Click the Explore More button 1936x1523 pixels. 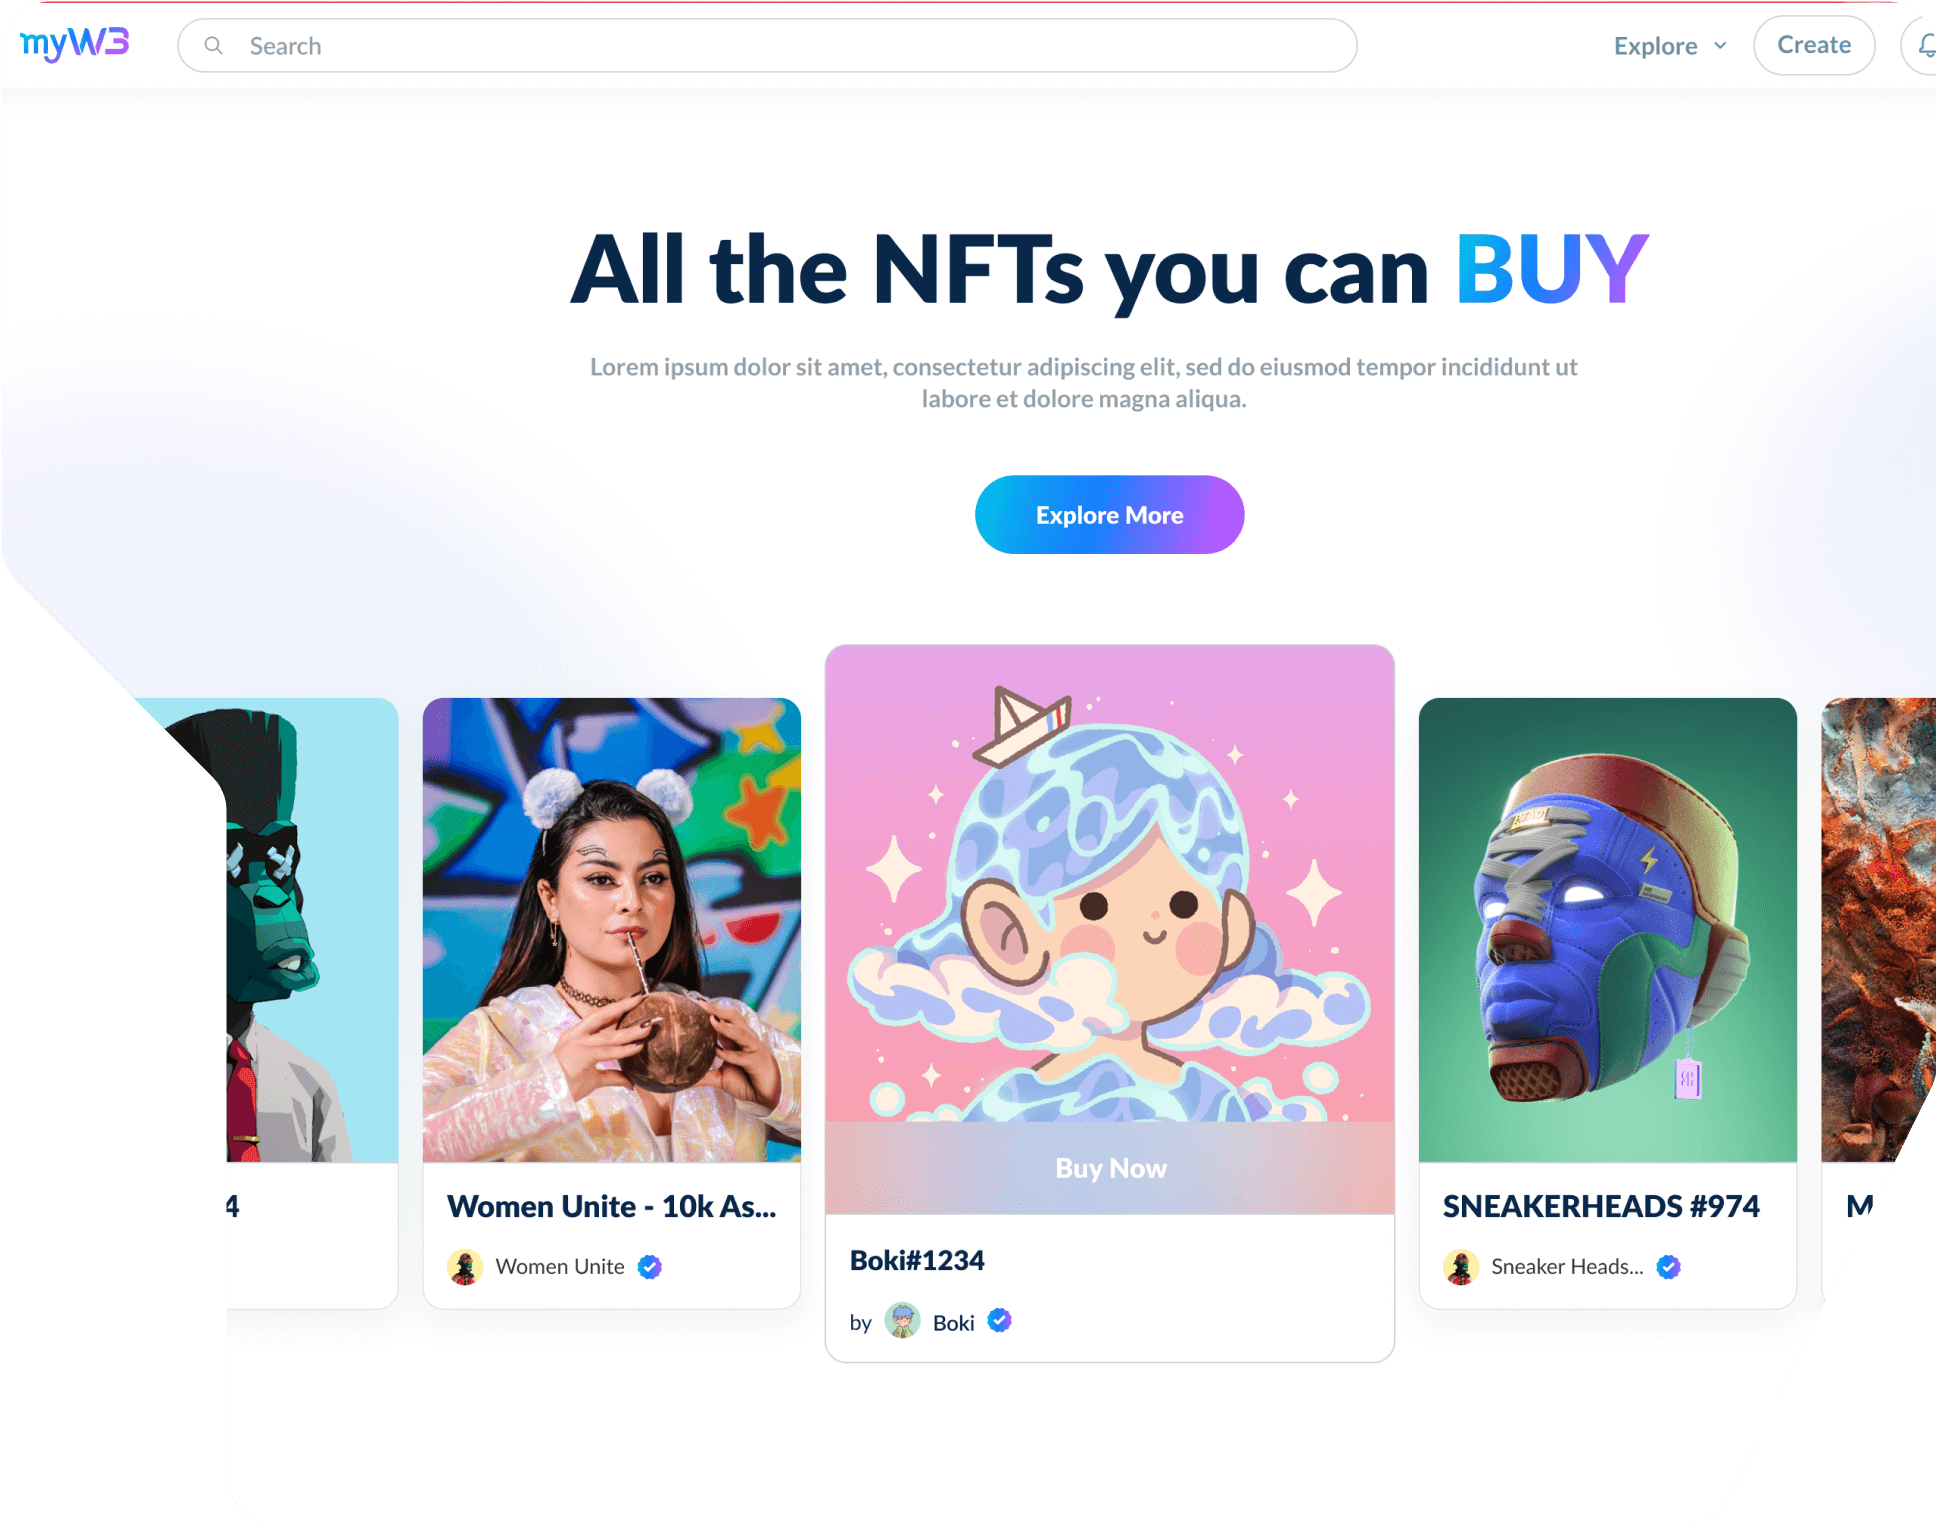coord(1109,515)
